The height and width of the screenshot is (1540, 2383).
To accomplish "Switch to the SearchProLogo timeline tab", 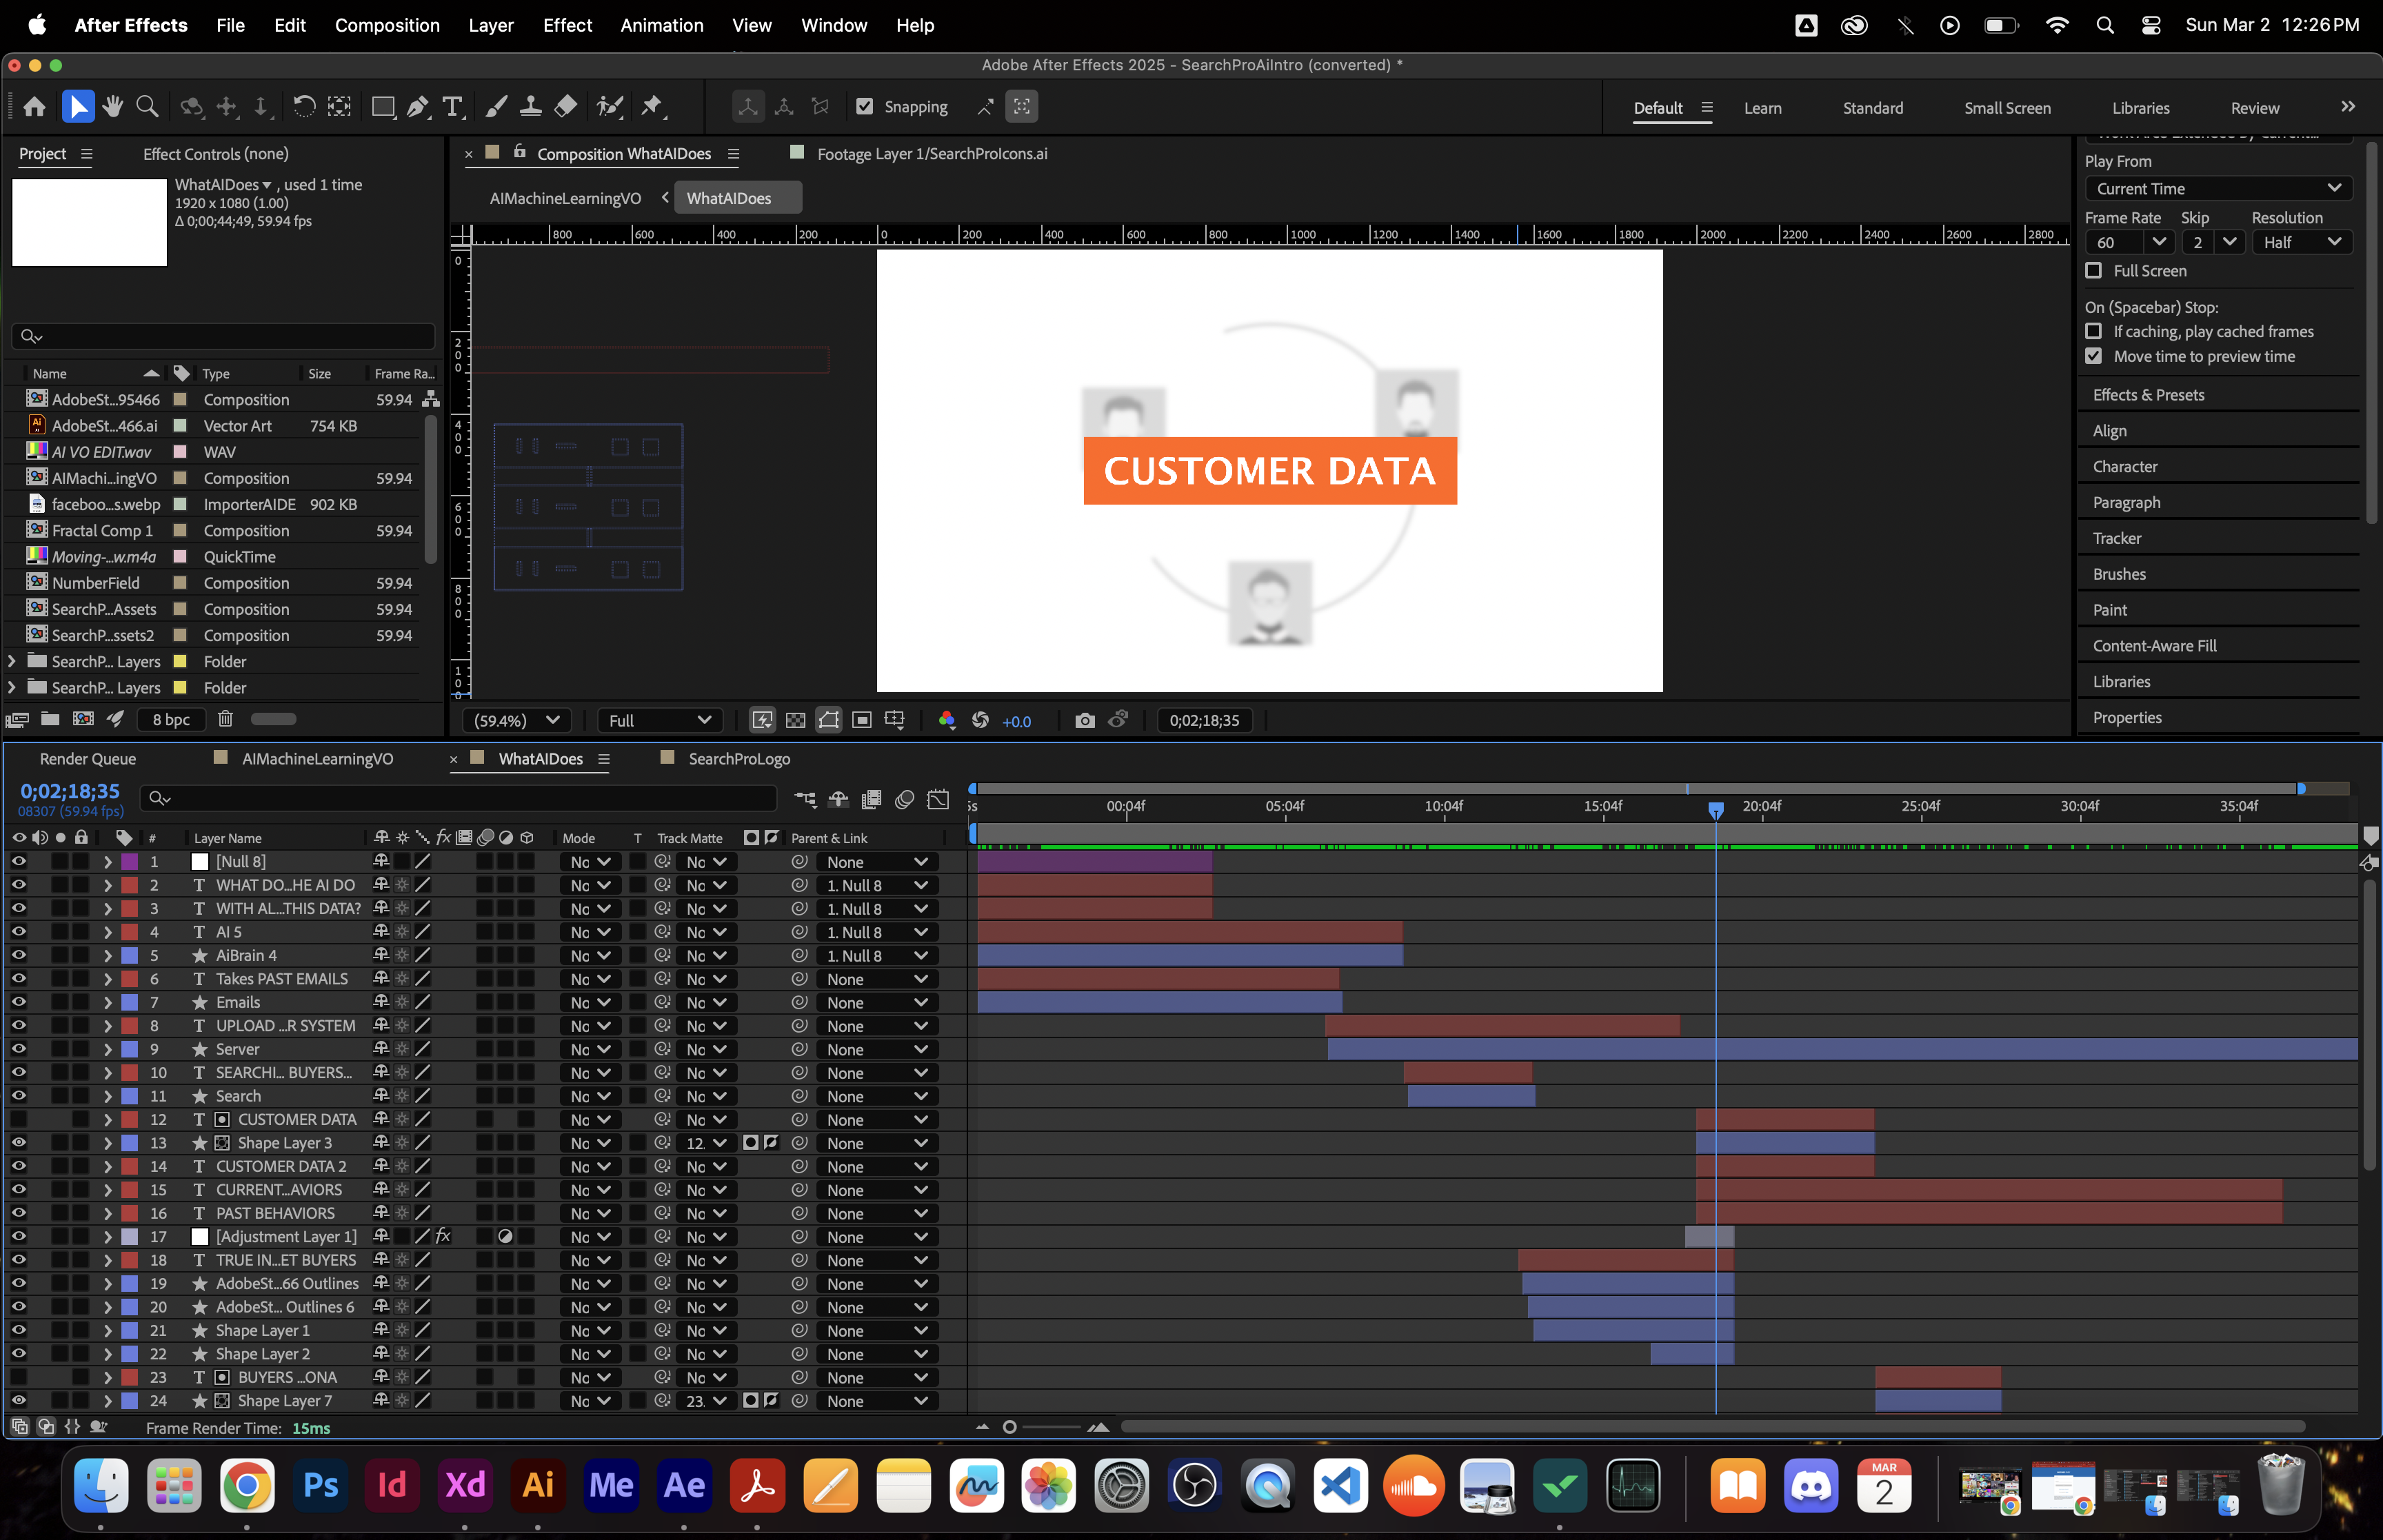I will 738,759.
